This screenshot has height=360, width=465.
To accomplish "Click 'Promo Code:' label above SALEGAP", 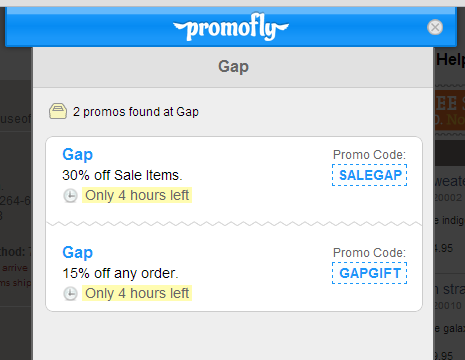I will click(x=369, y=155).
